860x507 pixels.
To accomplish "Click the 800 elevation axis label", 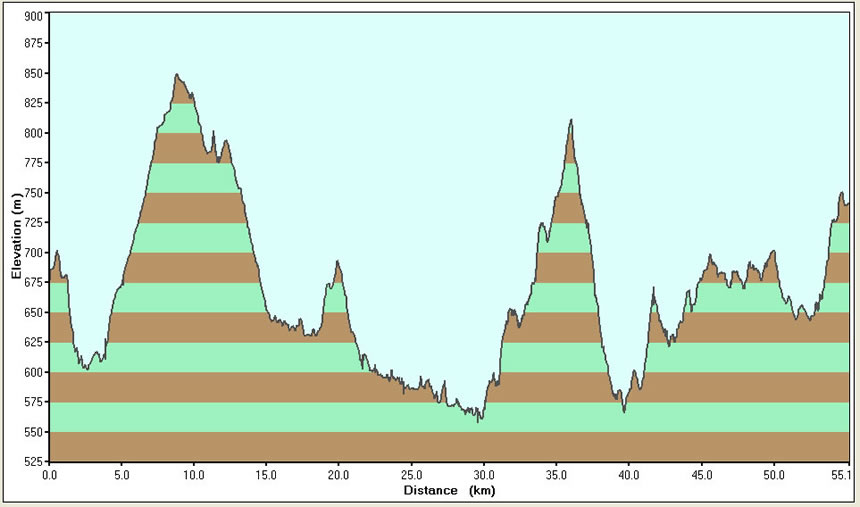I will (33, 133).
